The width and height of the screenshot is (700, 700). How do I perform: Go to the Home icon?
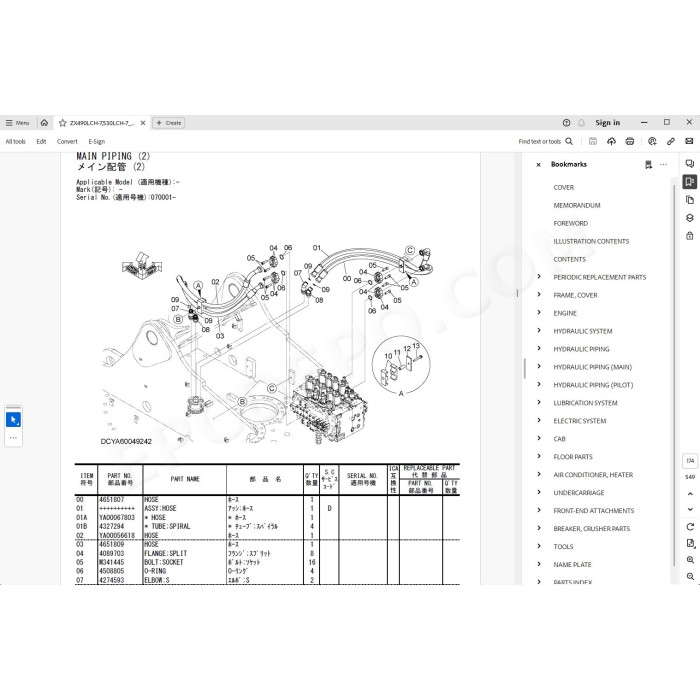[x=44, y=123]
